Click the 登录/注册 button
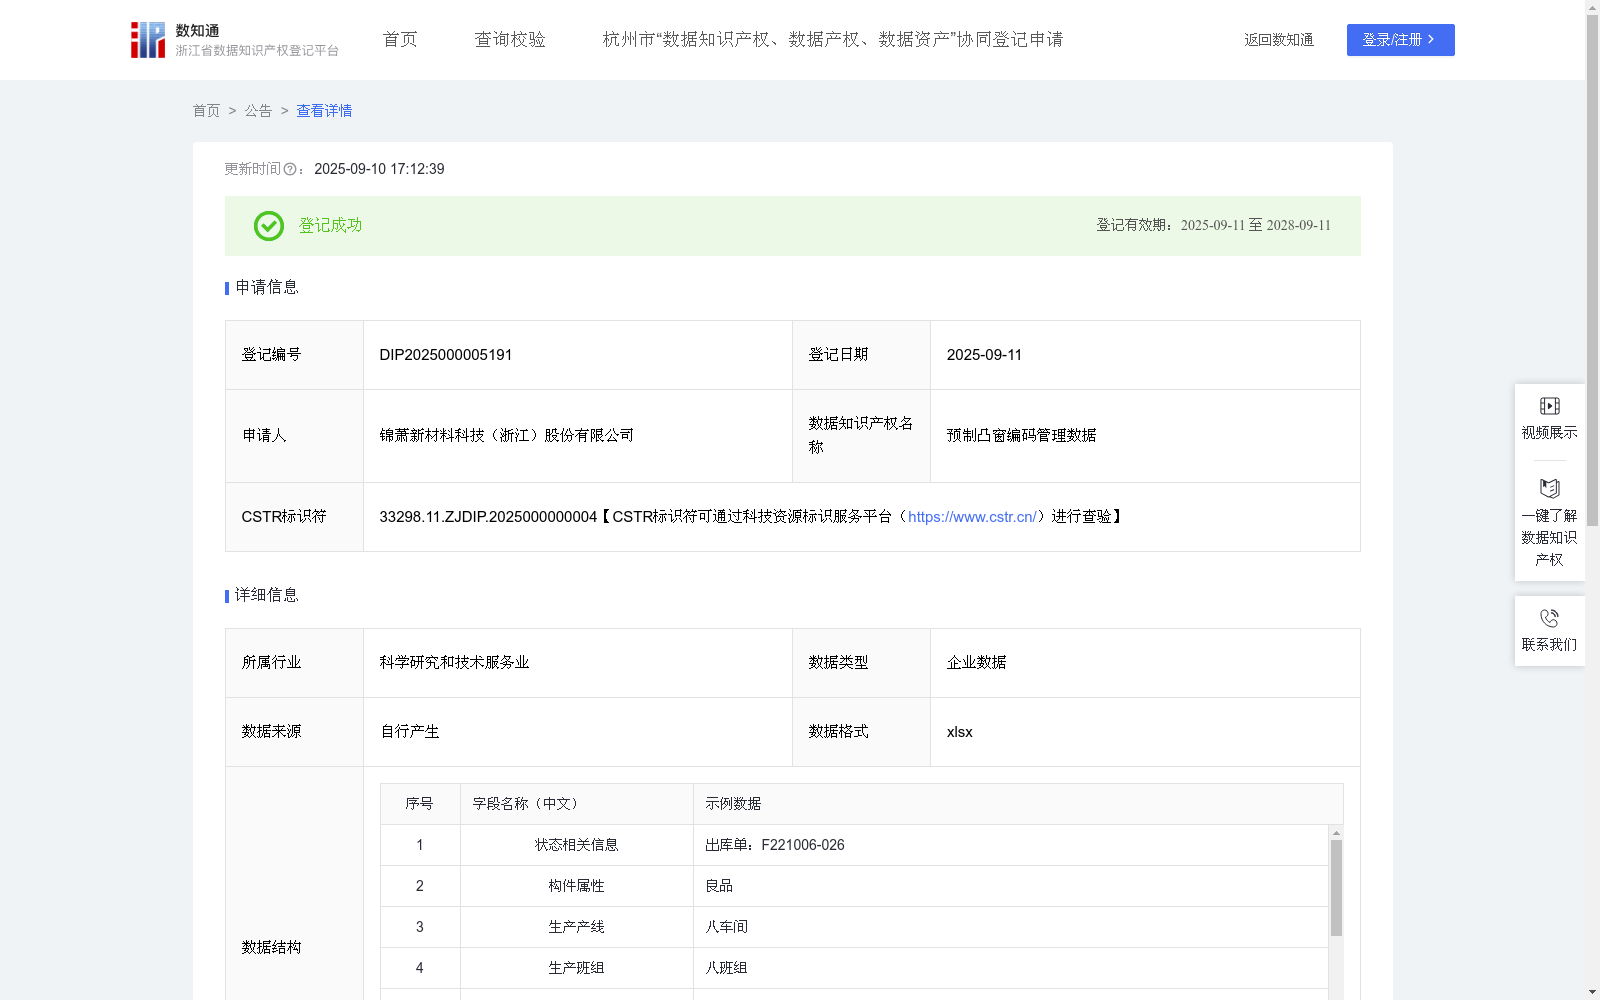This screenshot has width=1600, height=1000. [1400, 40]
